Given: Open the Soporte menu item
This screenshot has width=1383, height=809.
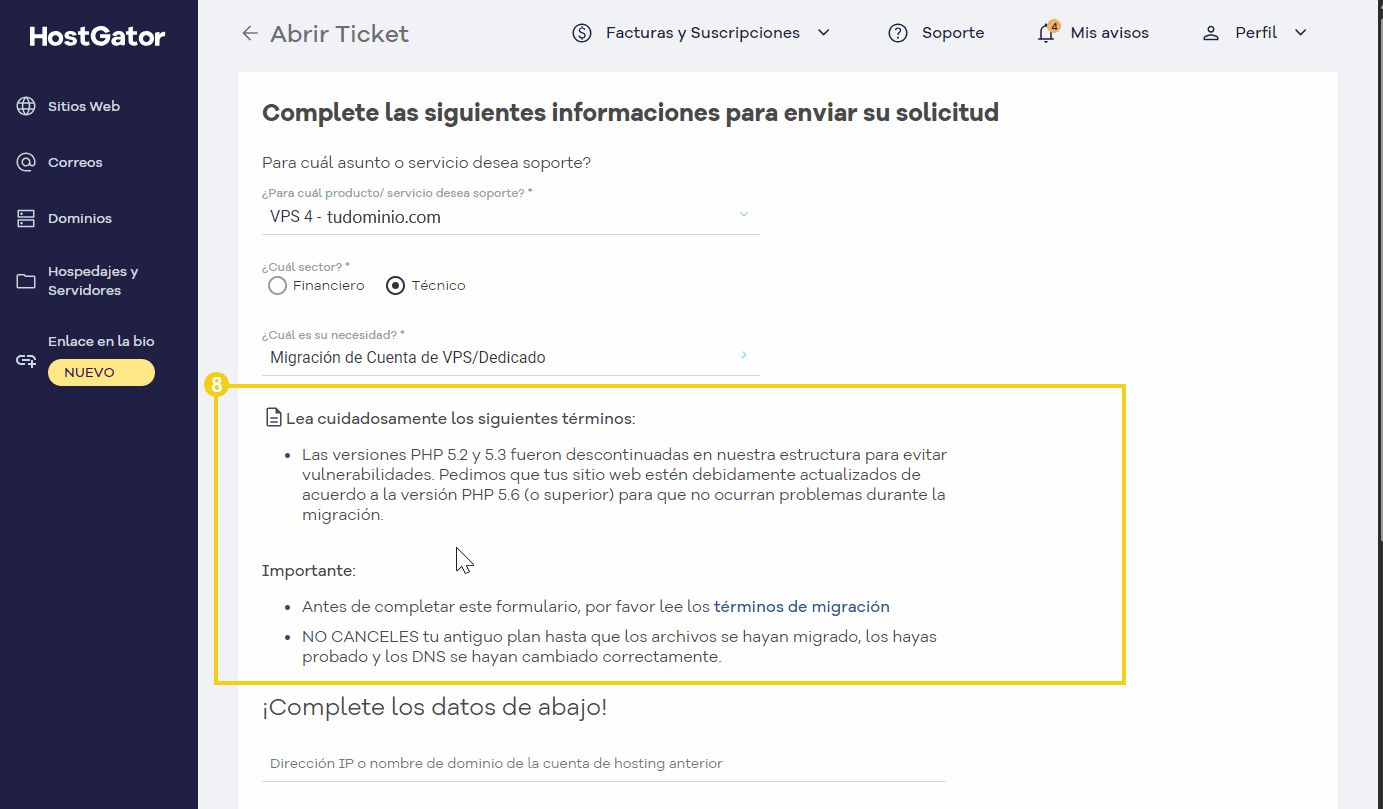Looking at the screenshot, I should pyautogui.click(x=953, y=33).
